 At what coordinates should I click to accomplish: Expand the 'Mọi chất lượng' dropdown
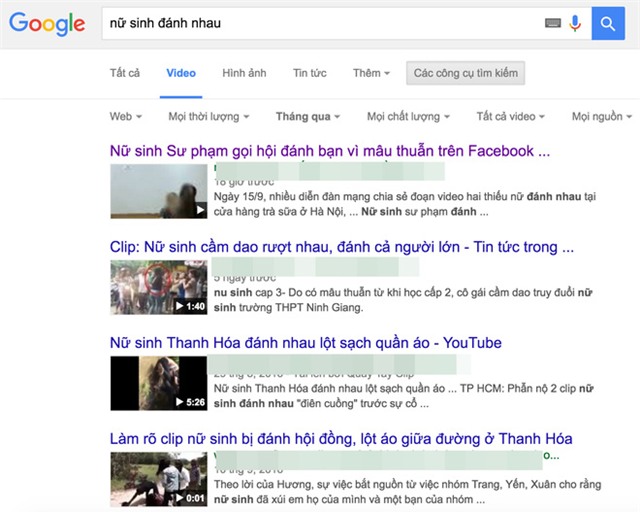coord(408,117)
